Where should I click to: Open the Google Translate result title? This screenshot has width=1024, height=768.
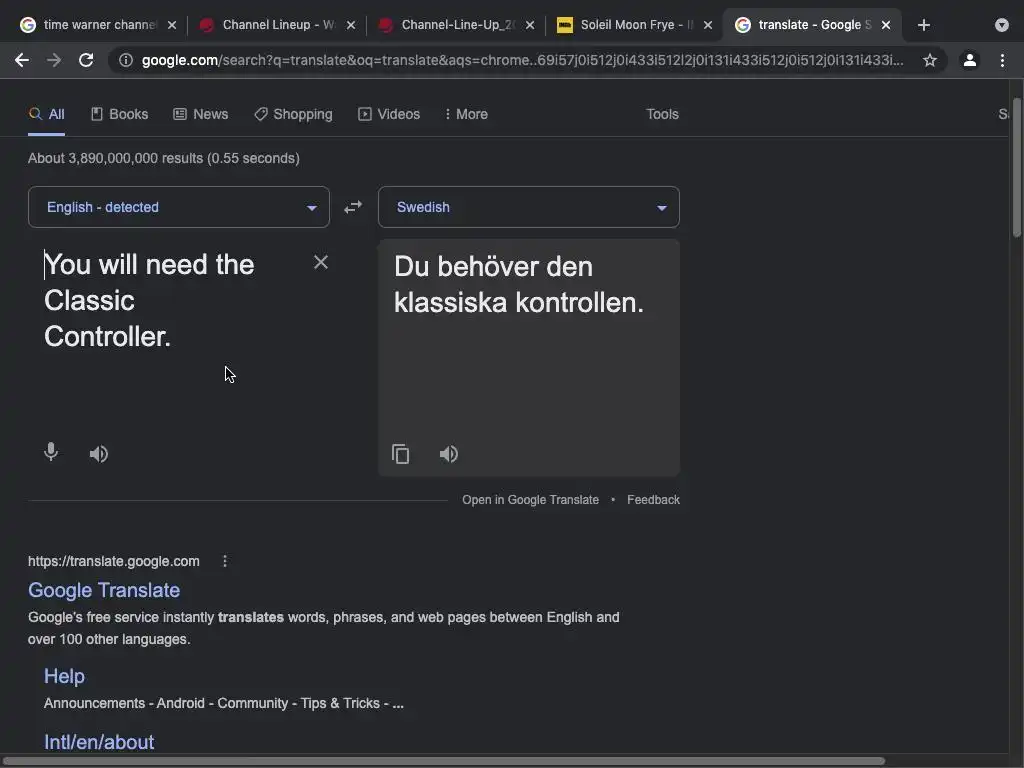coord(104,590)
